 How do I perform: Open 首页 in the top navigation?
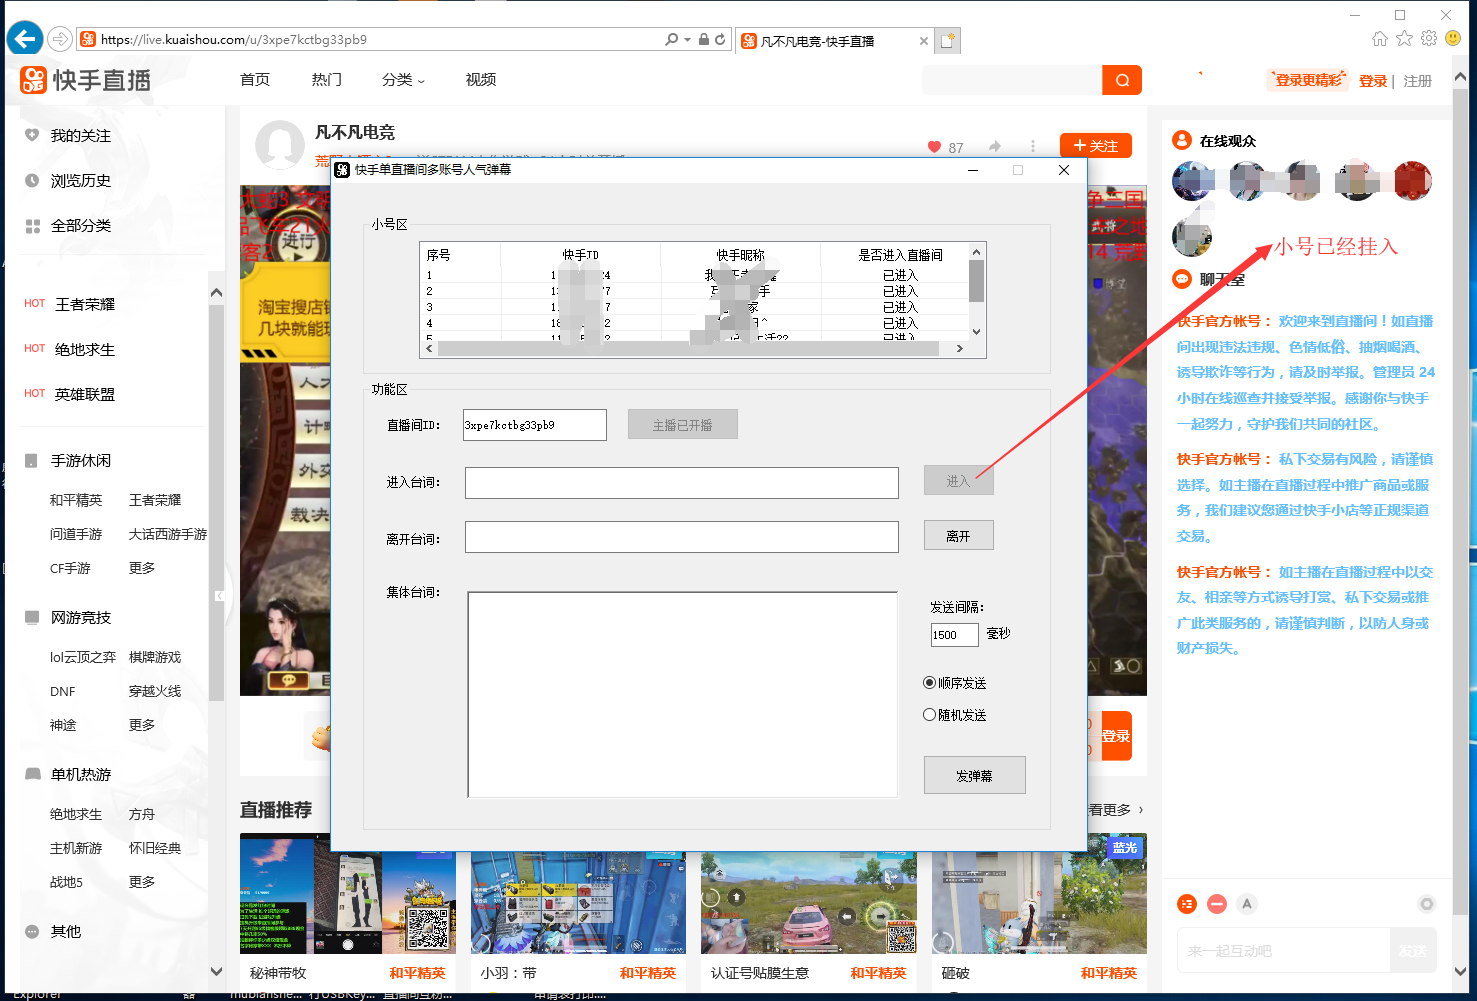click(x=255, y=80)
